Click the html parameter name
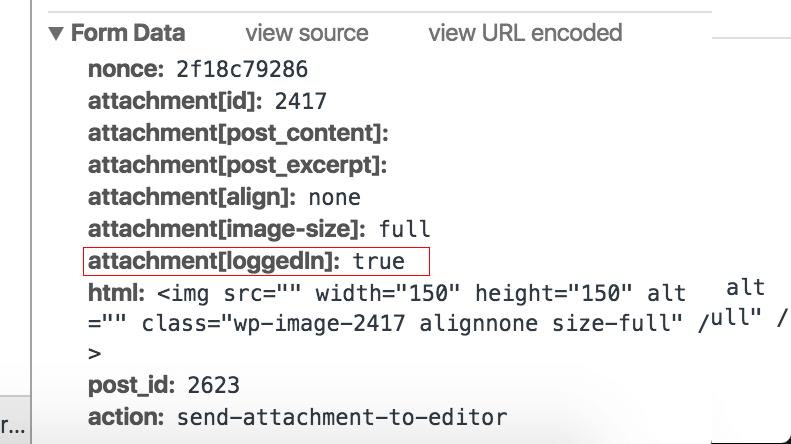 click(117, 293)
